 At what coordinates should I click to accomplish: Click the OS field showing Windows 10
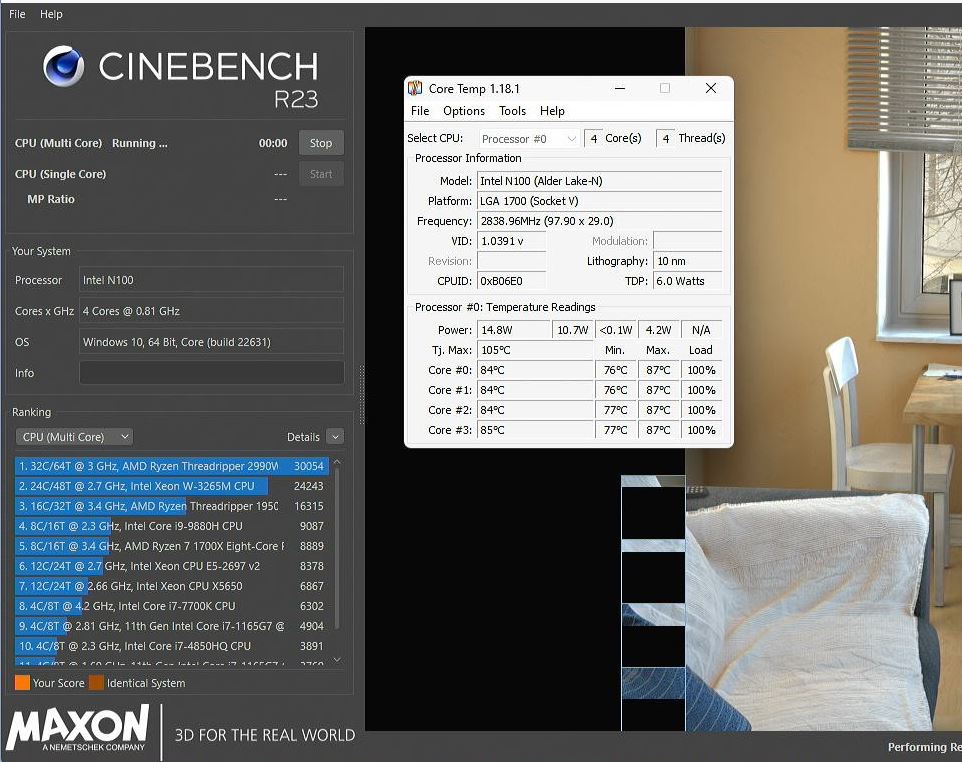(x=211, y=342)
